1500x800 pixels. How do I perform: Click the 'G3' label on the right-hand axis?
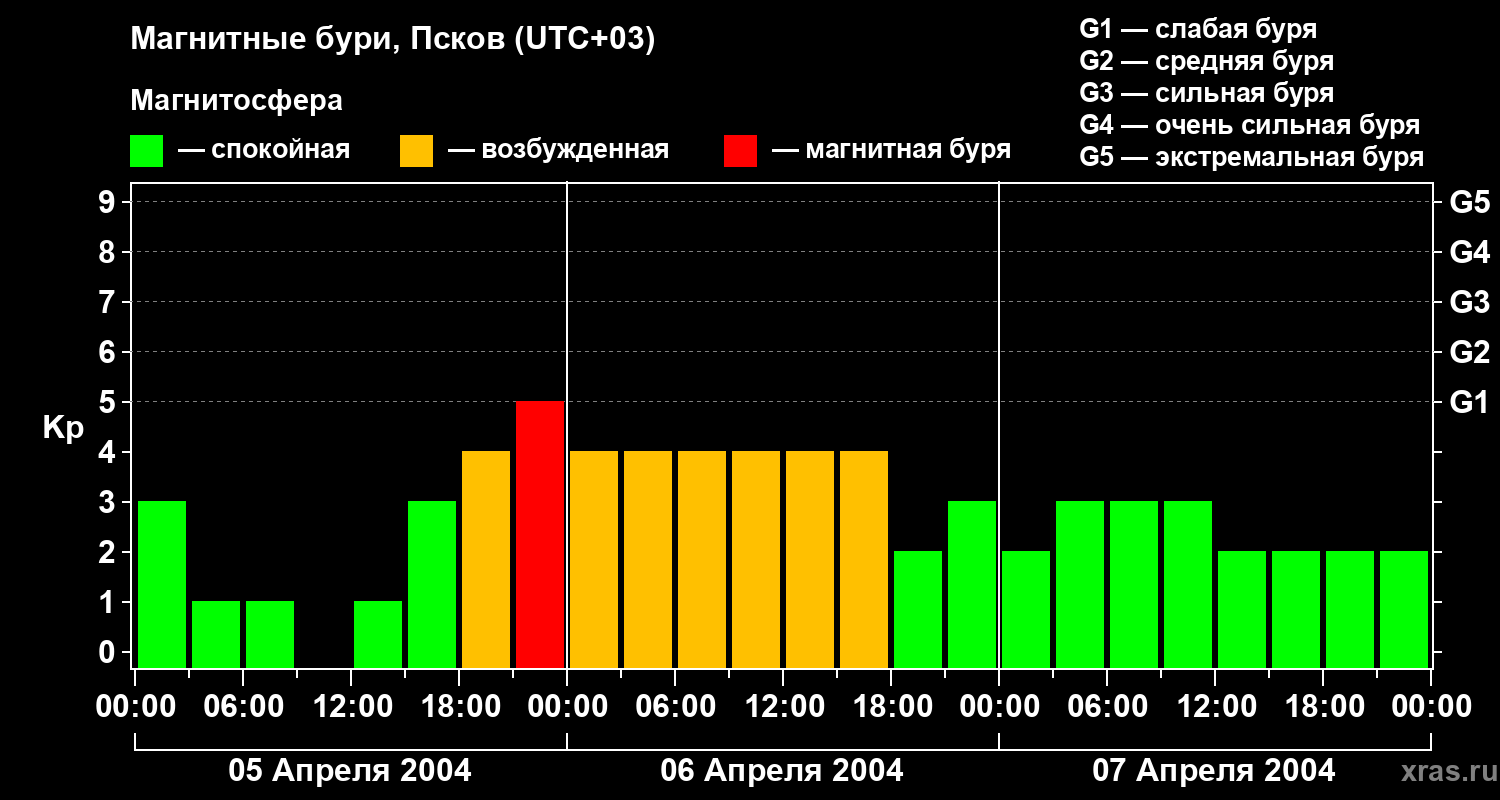tap(1470, 302)
